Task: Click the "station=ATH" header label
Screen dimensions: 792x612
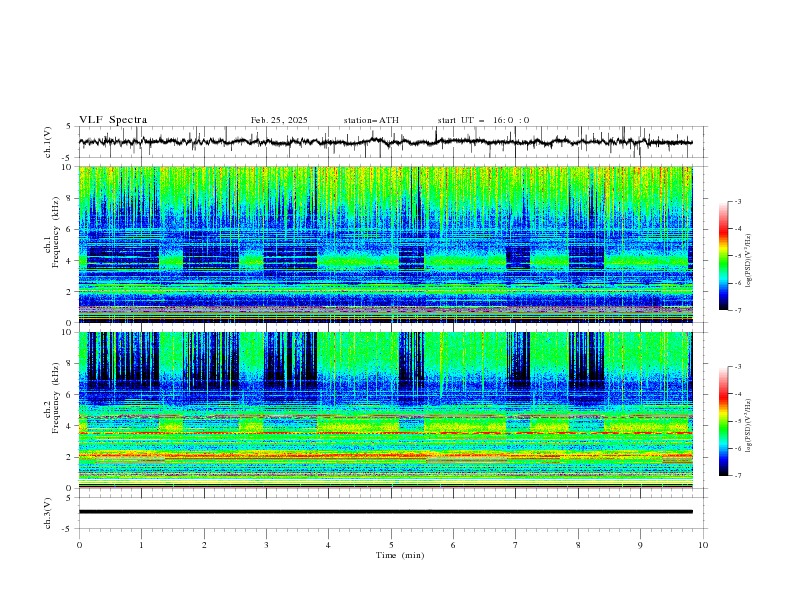Action: click(x=371, y=120)
